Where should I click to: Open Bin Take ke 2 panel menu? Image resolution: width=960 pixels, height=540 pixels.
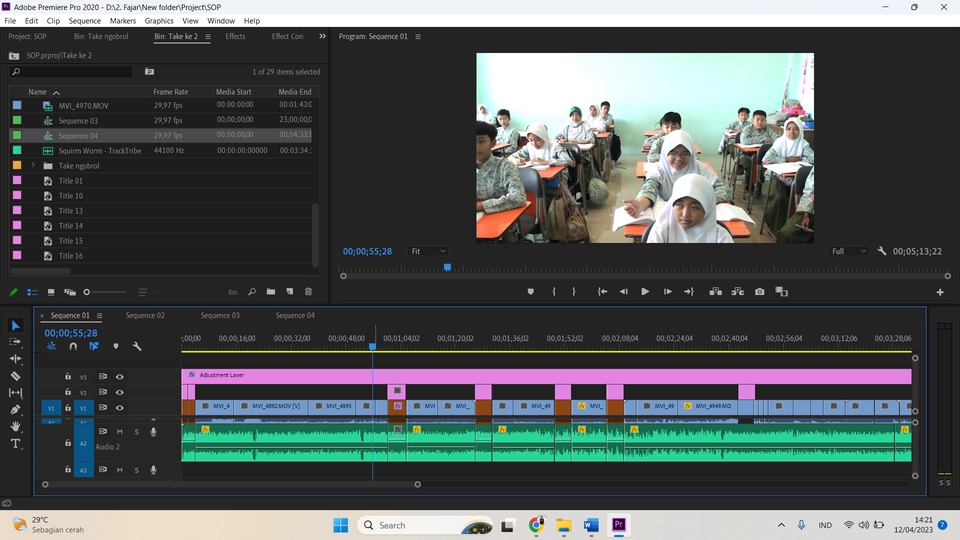208,37
